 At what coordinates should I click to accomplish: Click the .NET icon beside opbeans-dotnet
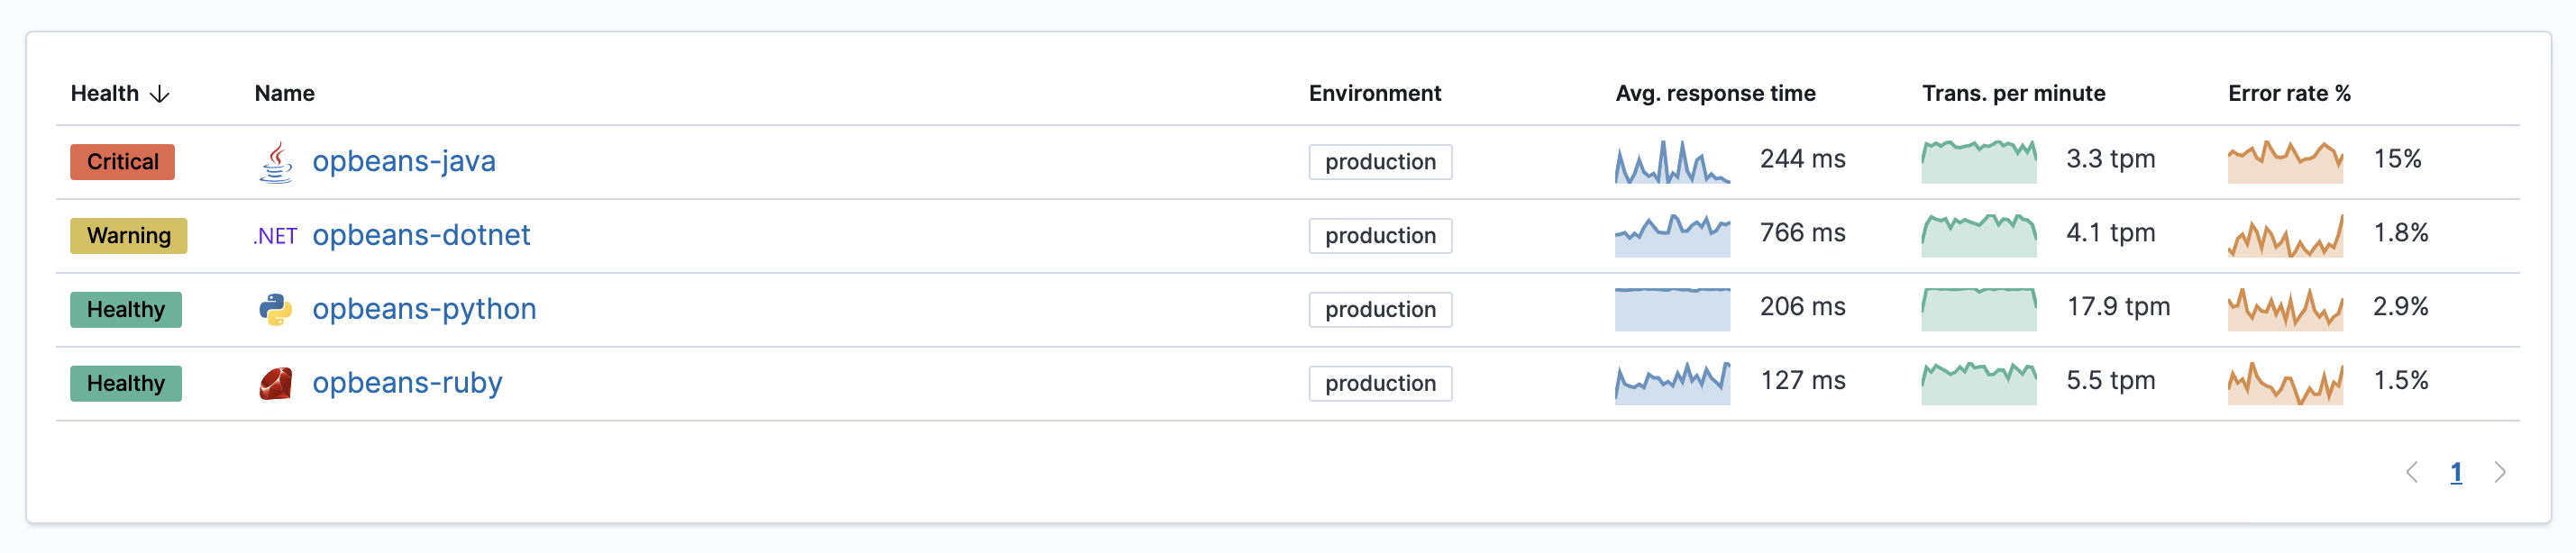point(275,236)
